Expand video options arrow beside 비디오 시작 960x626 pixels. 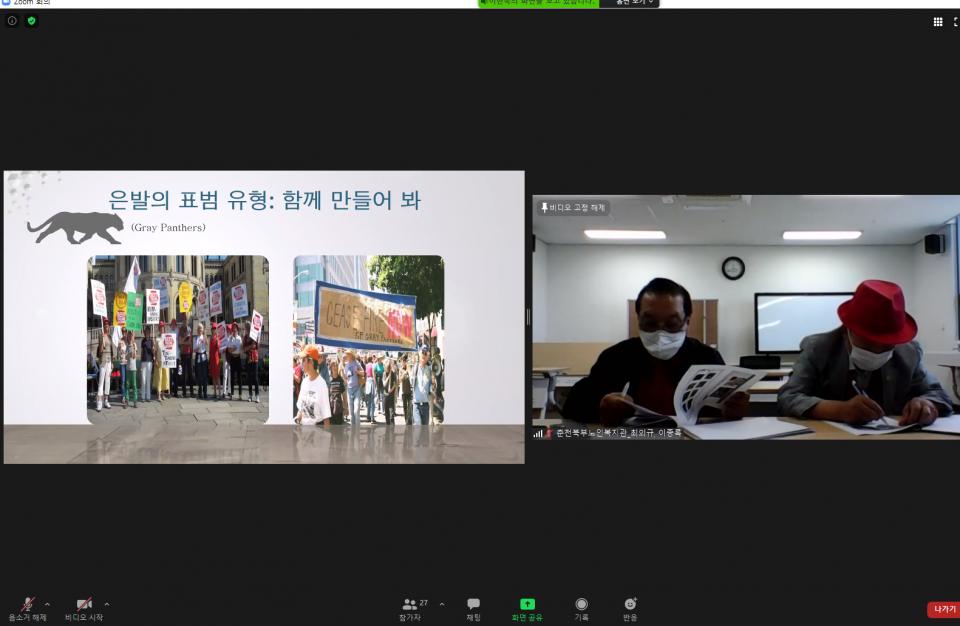[x=107, y=604]
